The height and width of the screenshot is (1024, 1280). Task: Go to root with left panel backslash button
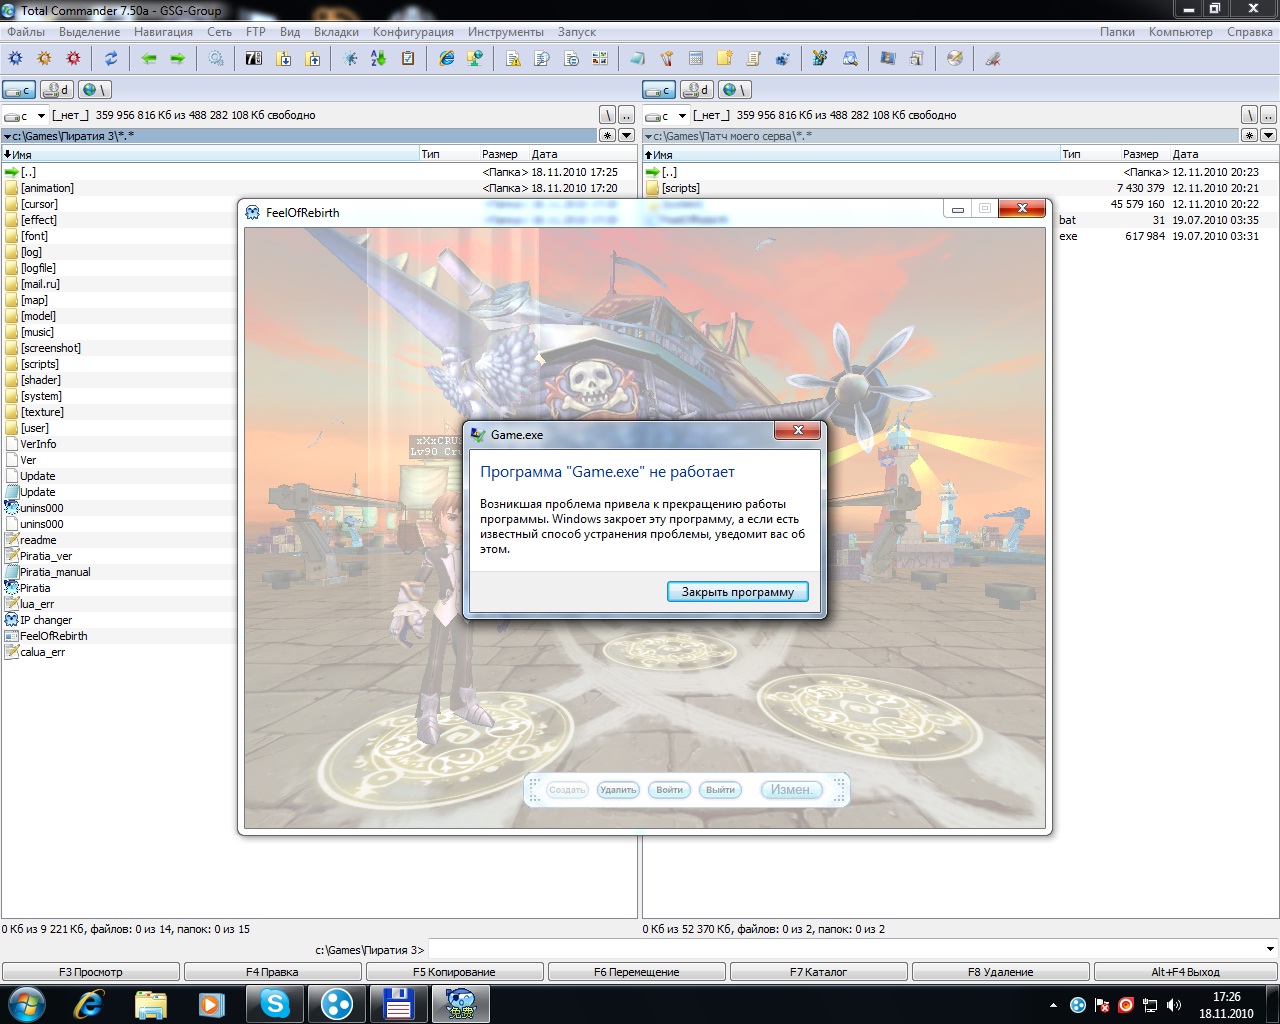coord(608,115)
